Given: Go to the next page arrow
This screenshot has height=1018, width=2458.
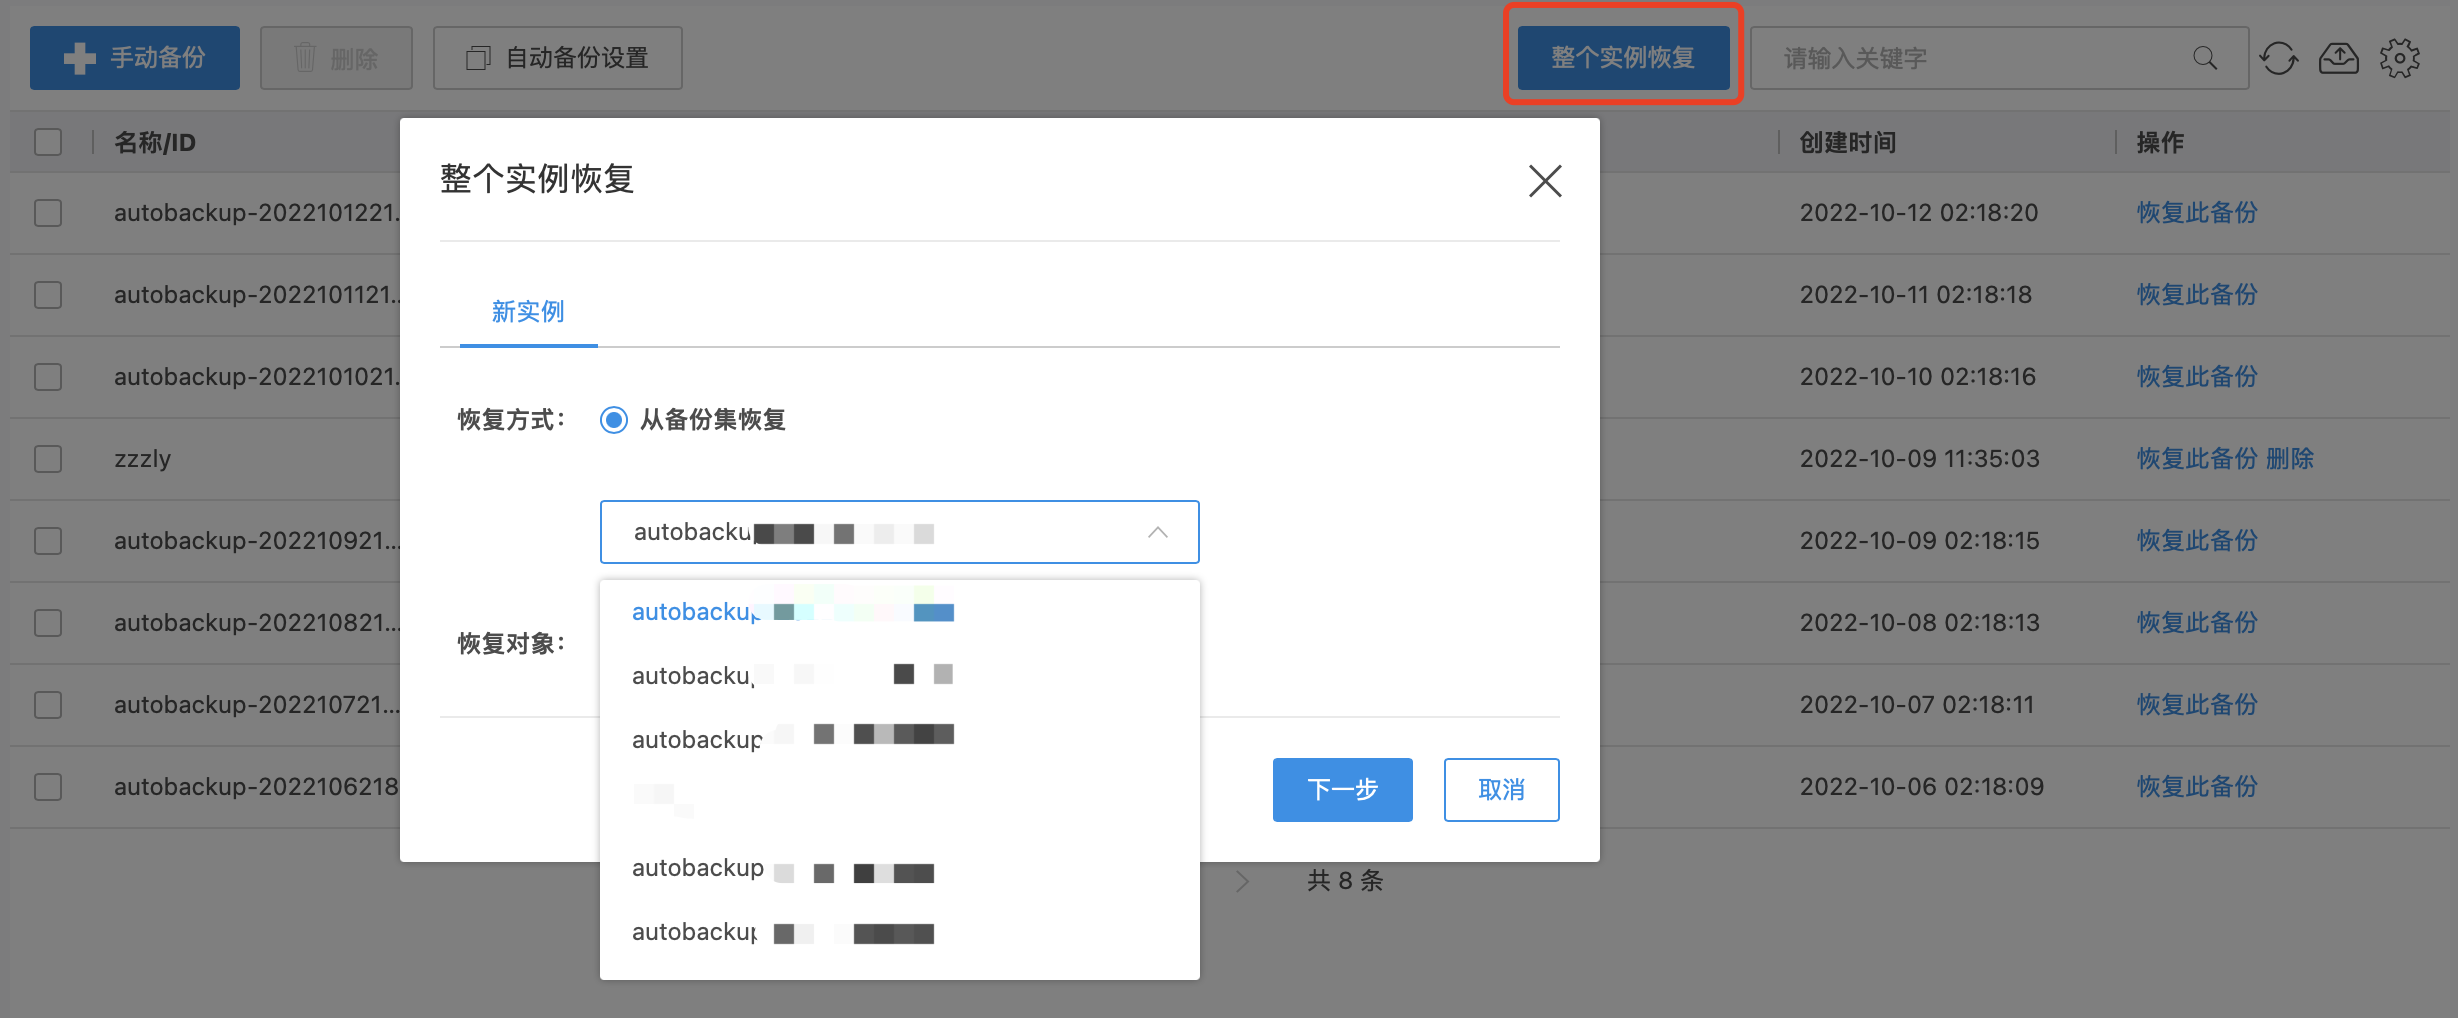Looking at the screenshot, I should (x=1242, y=881).
